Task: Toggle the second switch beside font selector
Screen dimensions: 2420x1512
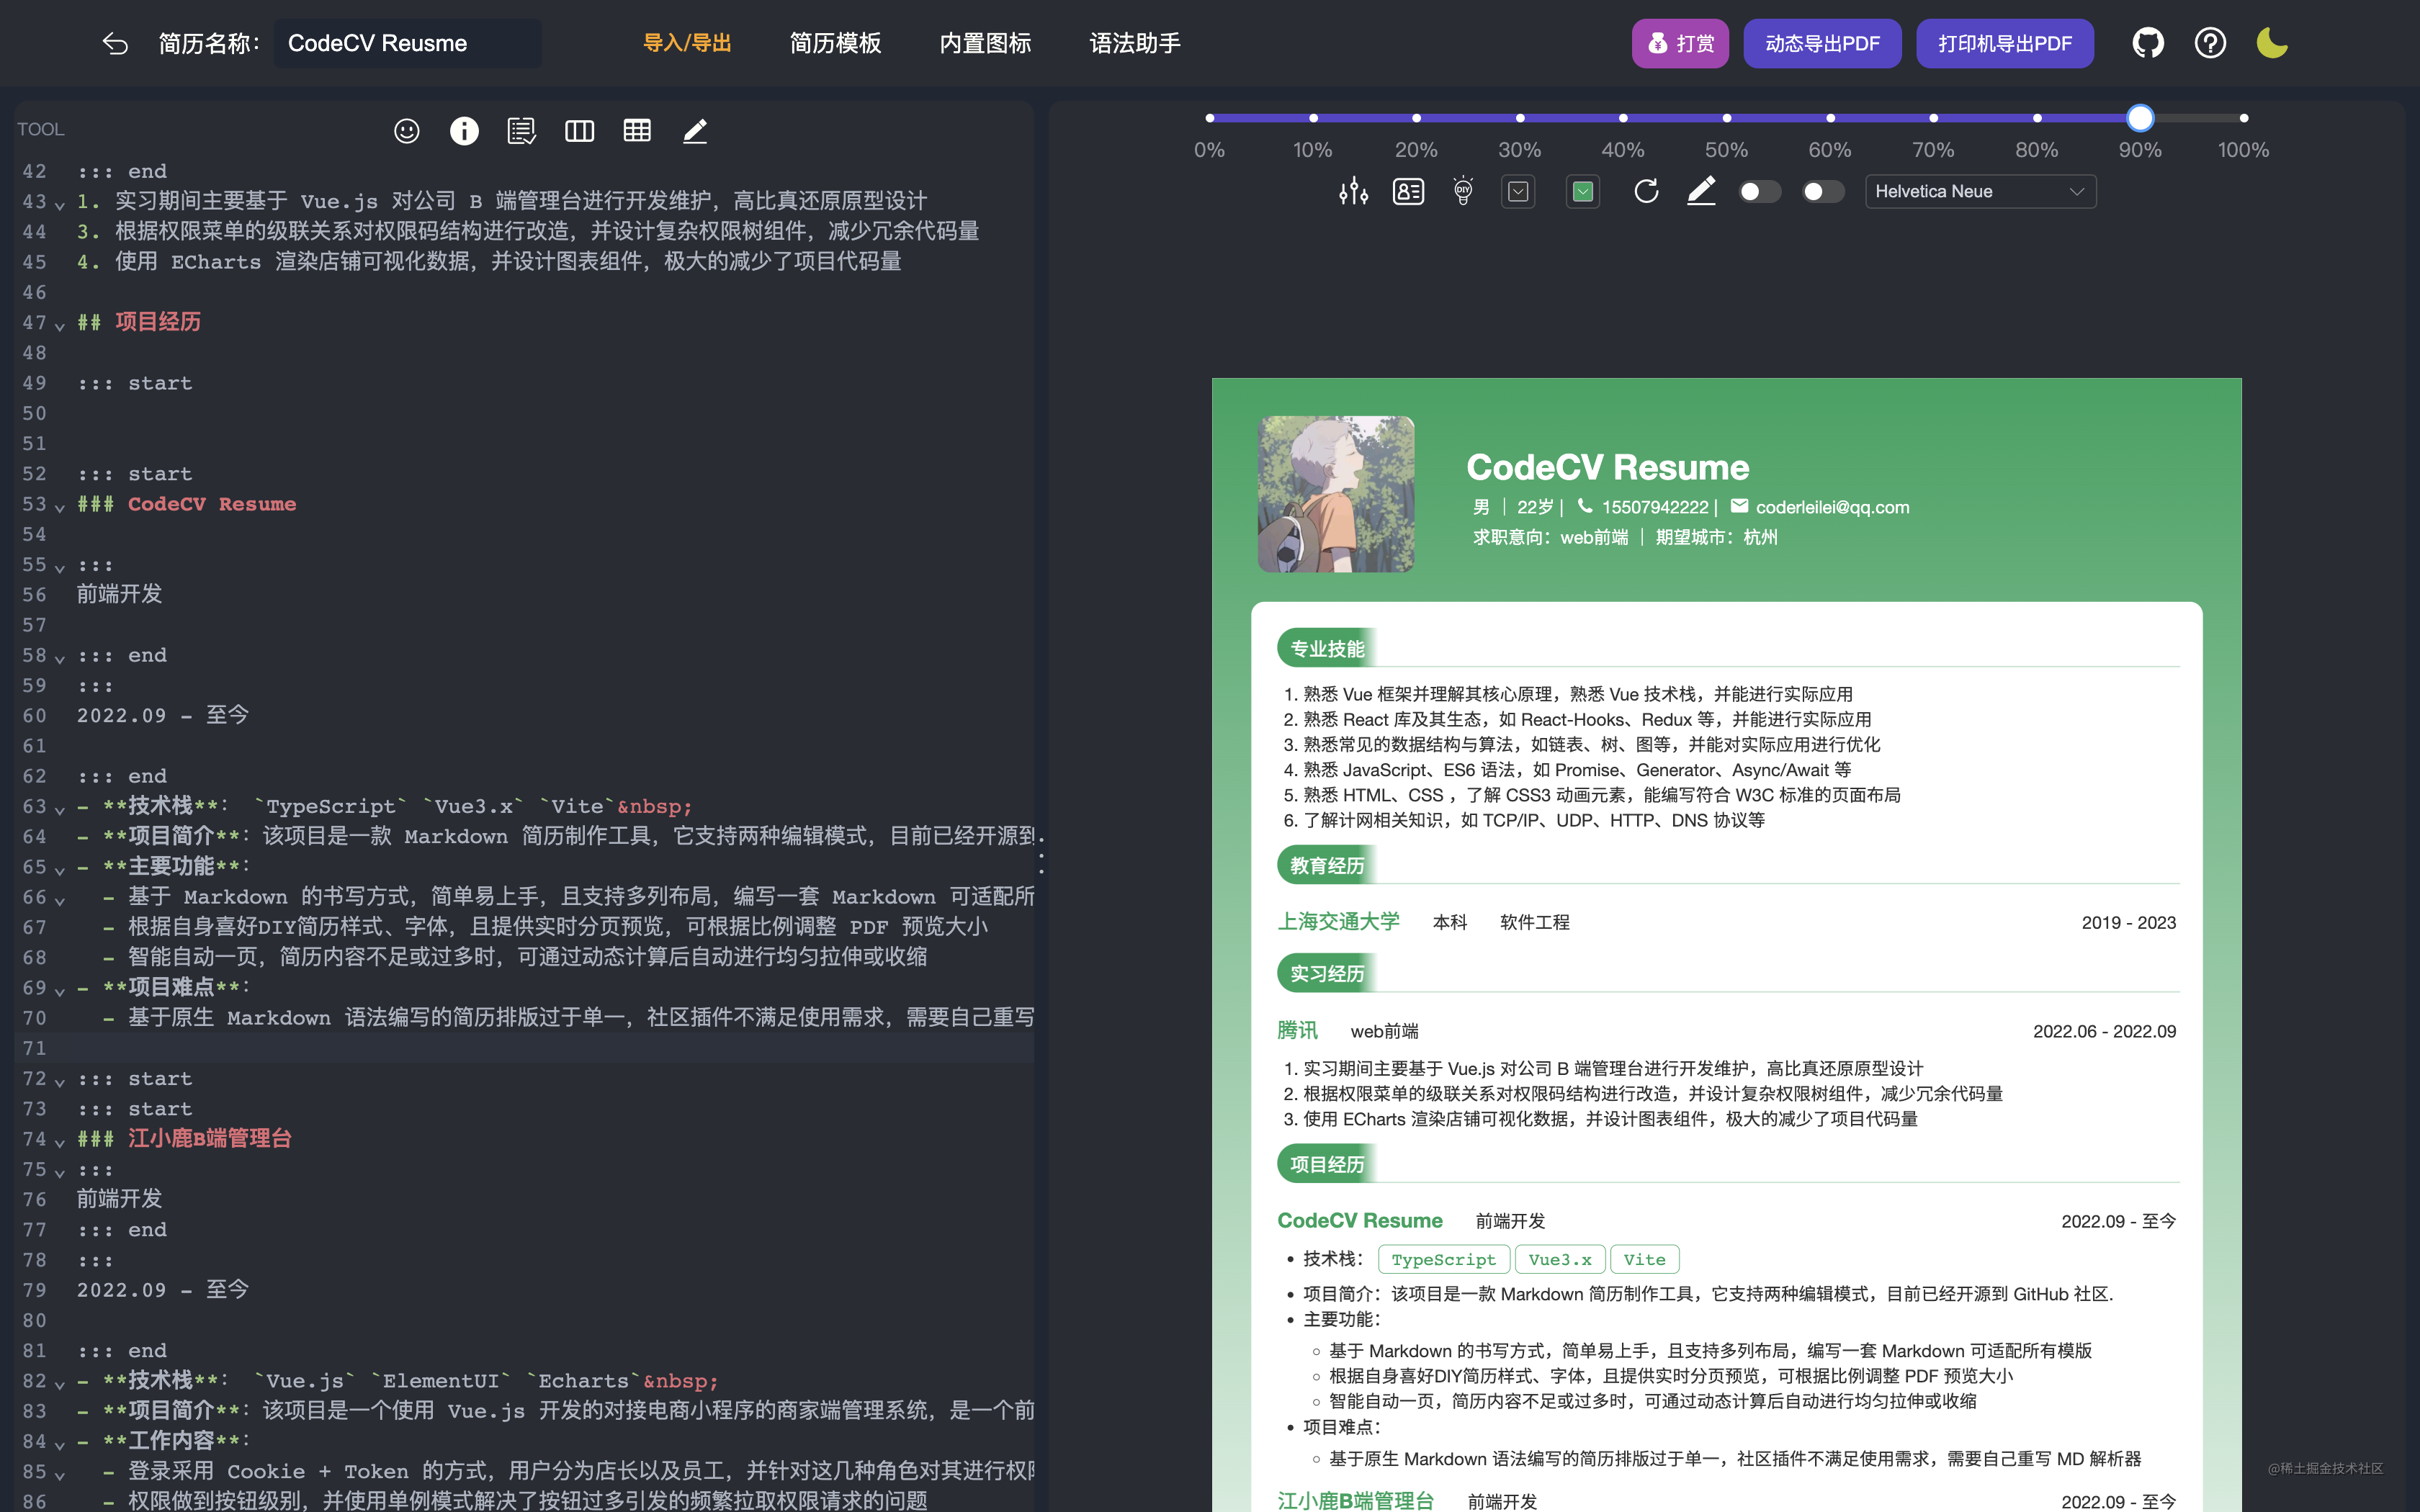Action: (1823, 191)
